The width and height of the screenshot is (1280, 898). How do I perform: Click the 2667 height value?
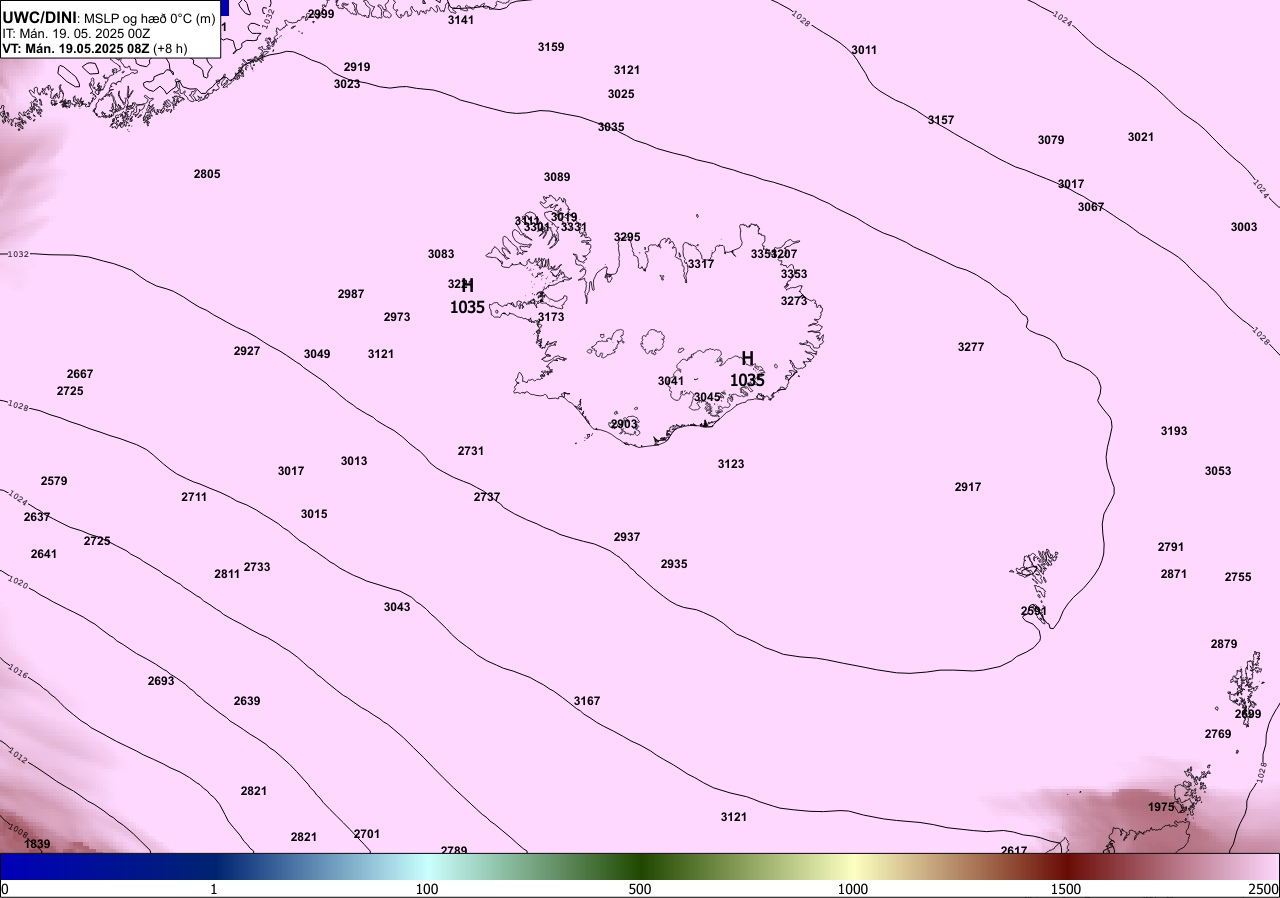coord(80,374)
